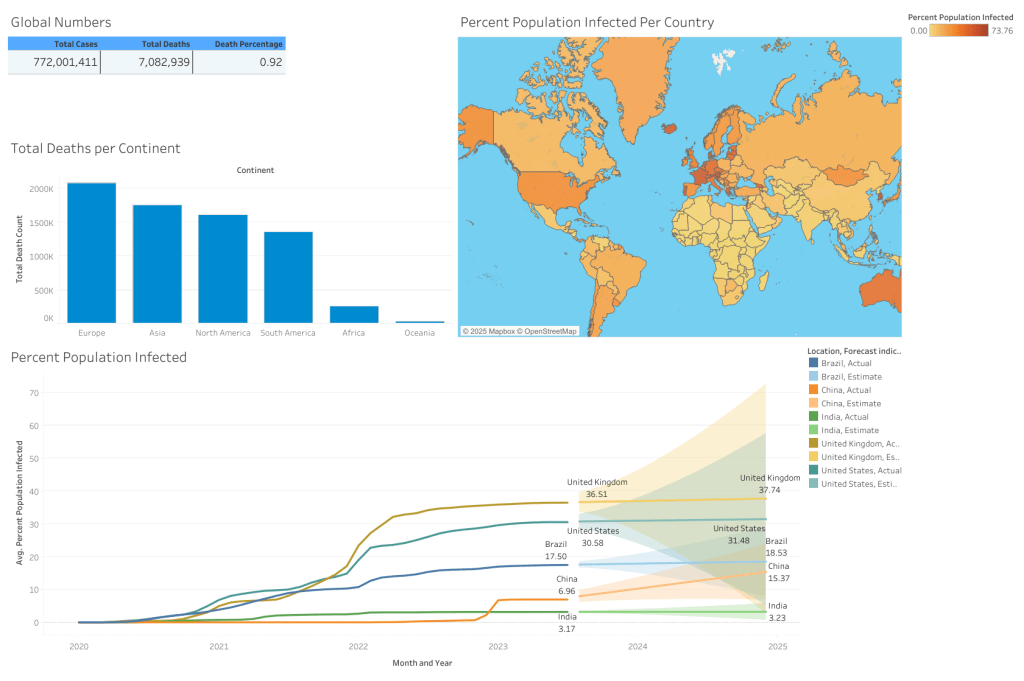Select the Africa bar in deaths chart
Screen dimensions: 1024x681
pos(354,314)
